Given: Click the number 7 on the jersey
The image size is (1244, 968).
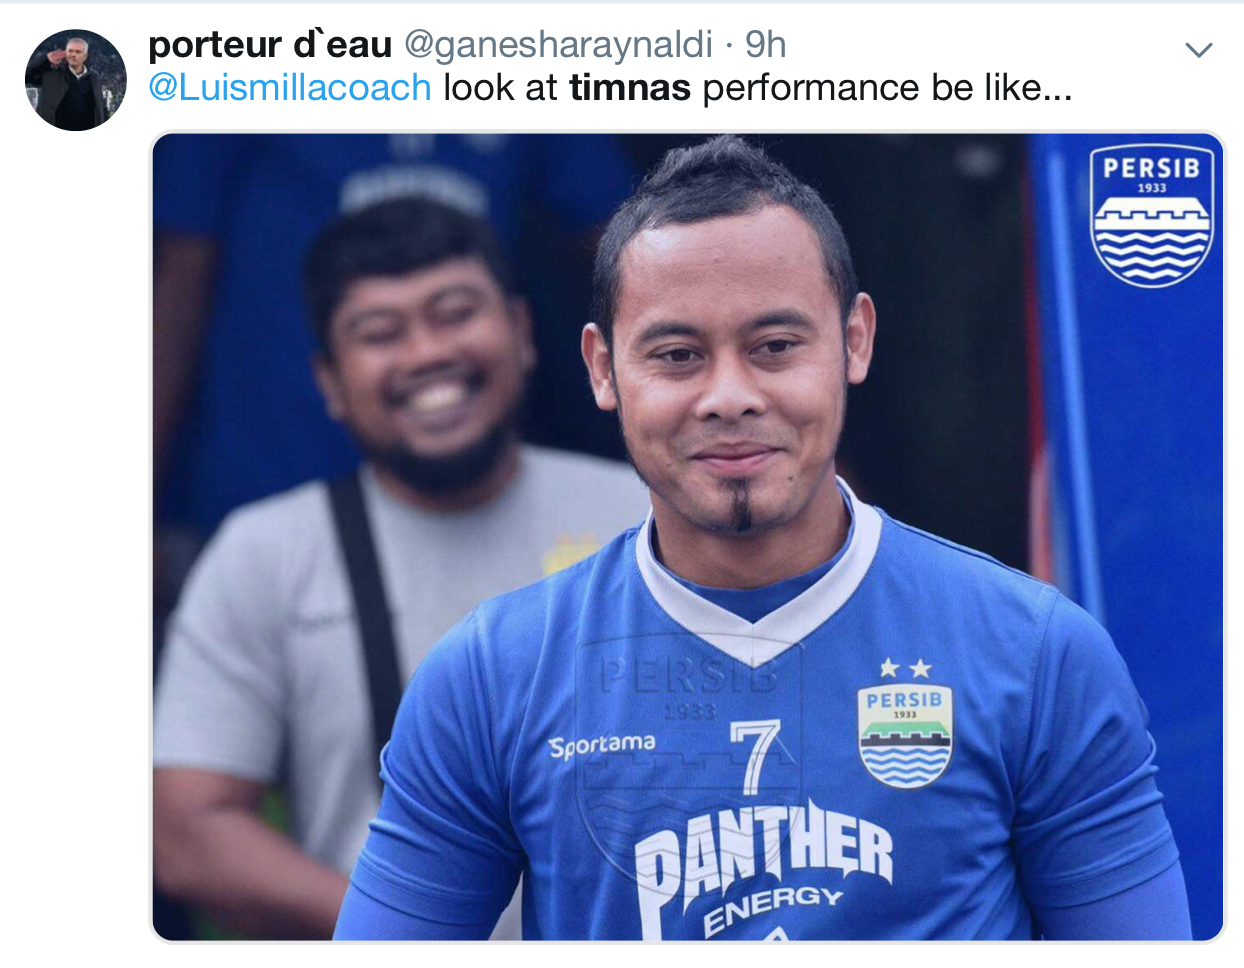Looking at the screenshot, I should click(754, 756).
